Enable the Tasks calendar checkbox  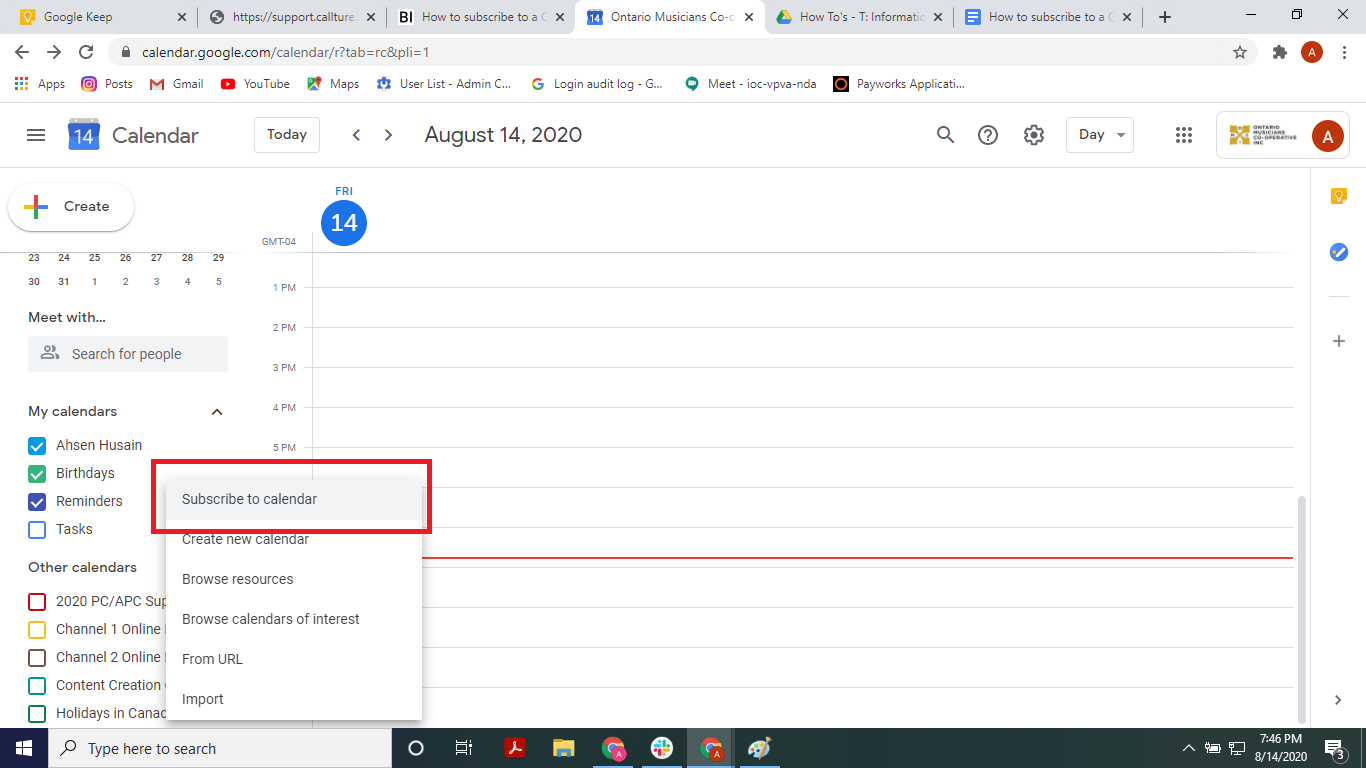pos(37,530)
